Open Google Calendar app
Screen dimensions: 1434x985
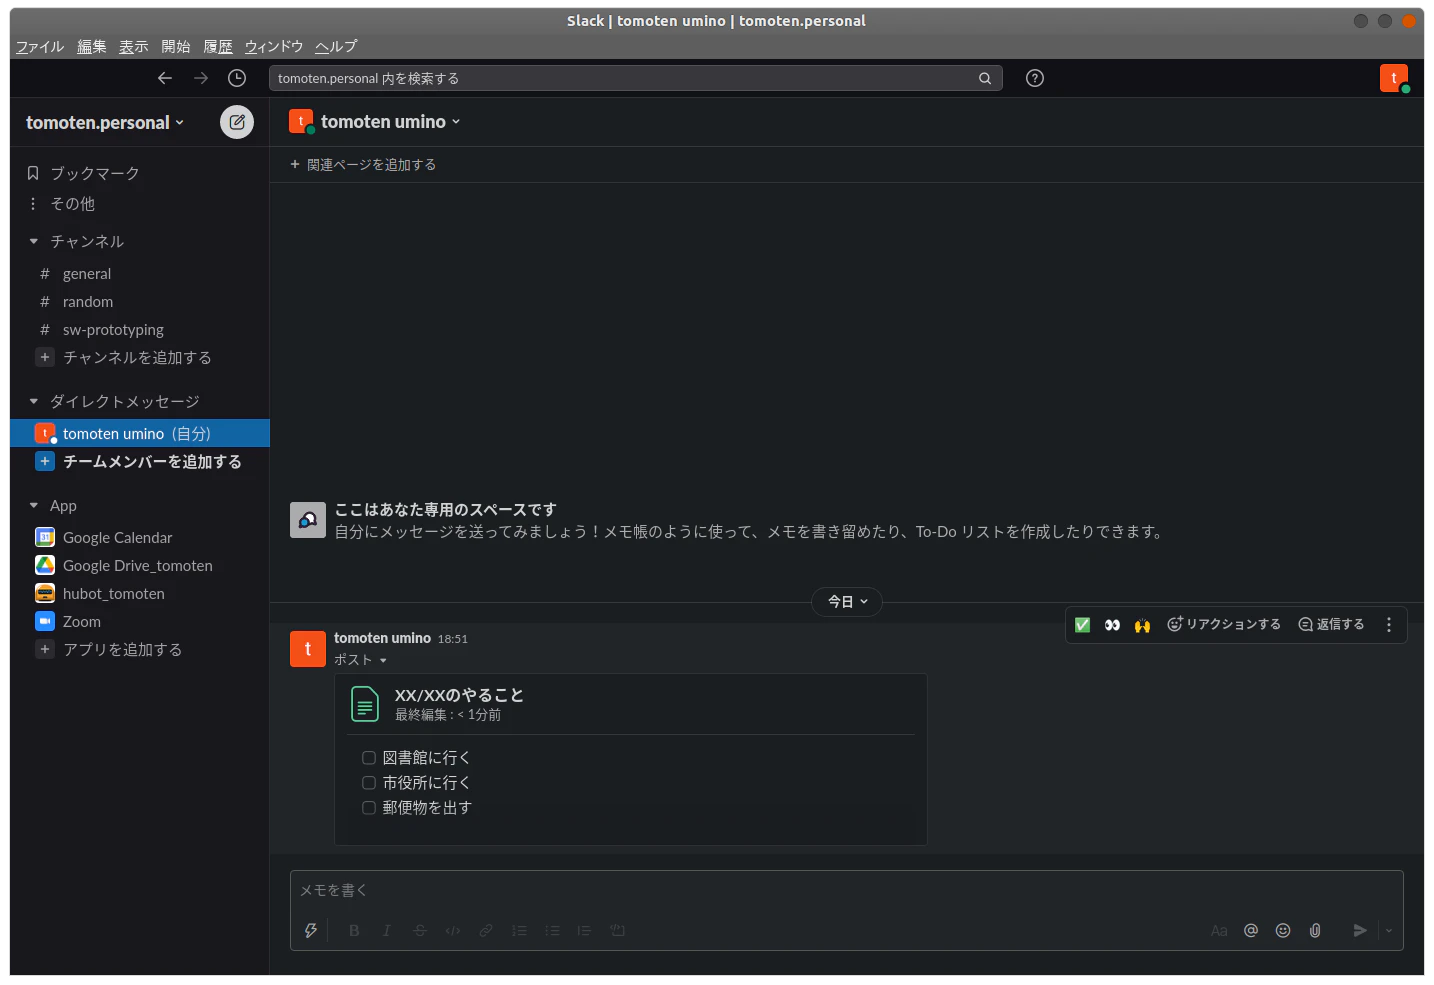pos(117,537)
